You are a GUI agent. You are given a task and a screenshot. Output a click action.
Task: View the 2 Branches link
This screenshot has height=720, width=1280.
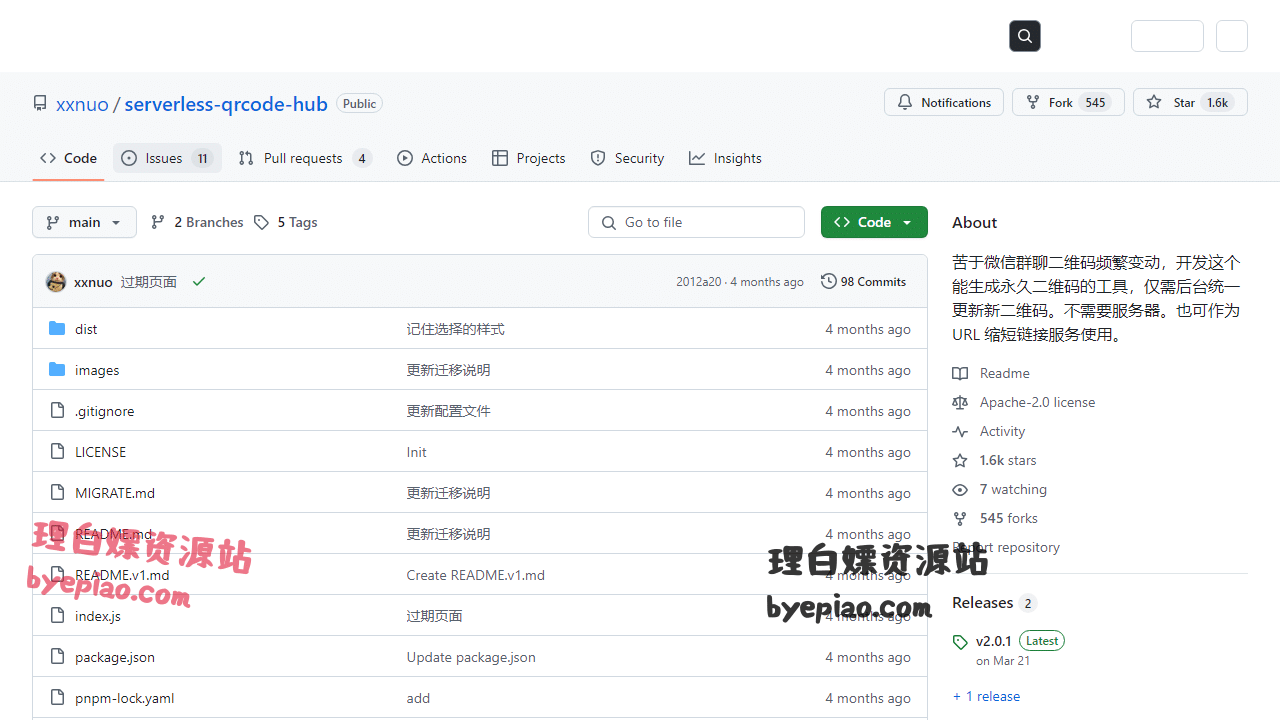pos(197,222)
